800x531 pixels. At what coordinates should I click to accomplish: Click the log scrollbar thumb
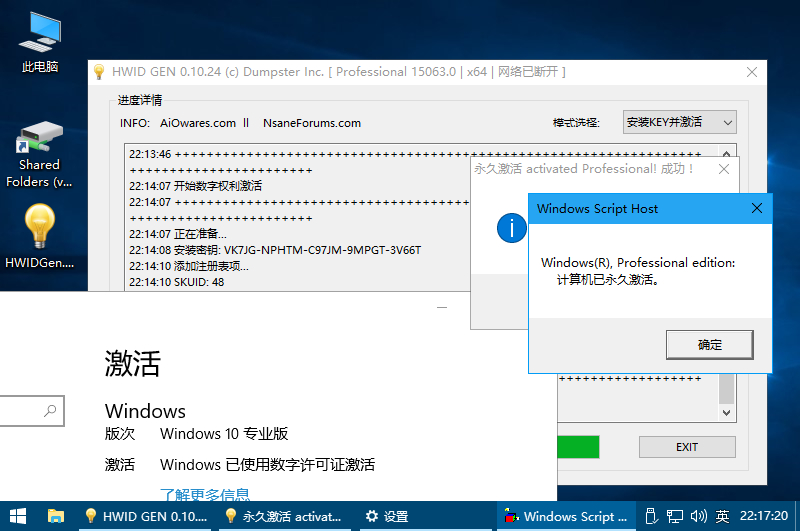tap(727, 389)
